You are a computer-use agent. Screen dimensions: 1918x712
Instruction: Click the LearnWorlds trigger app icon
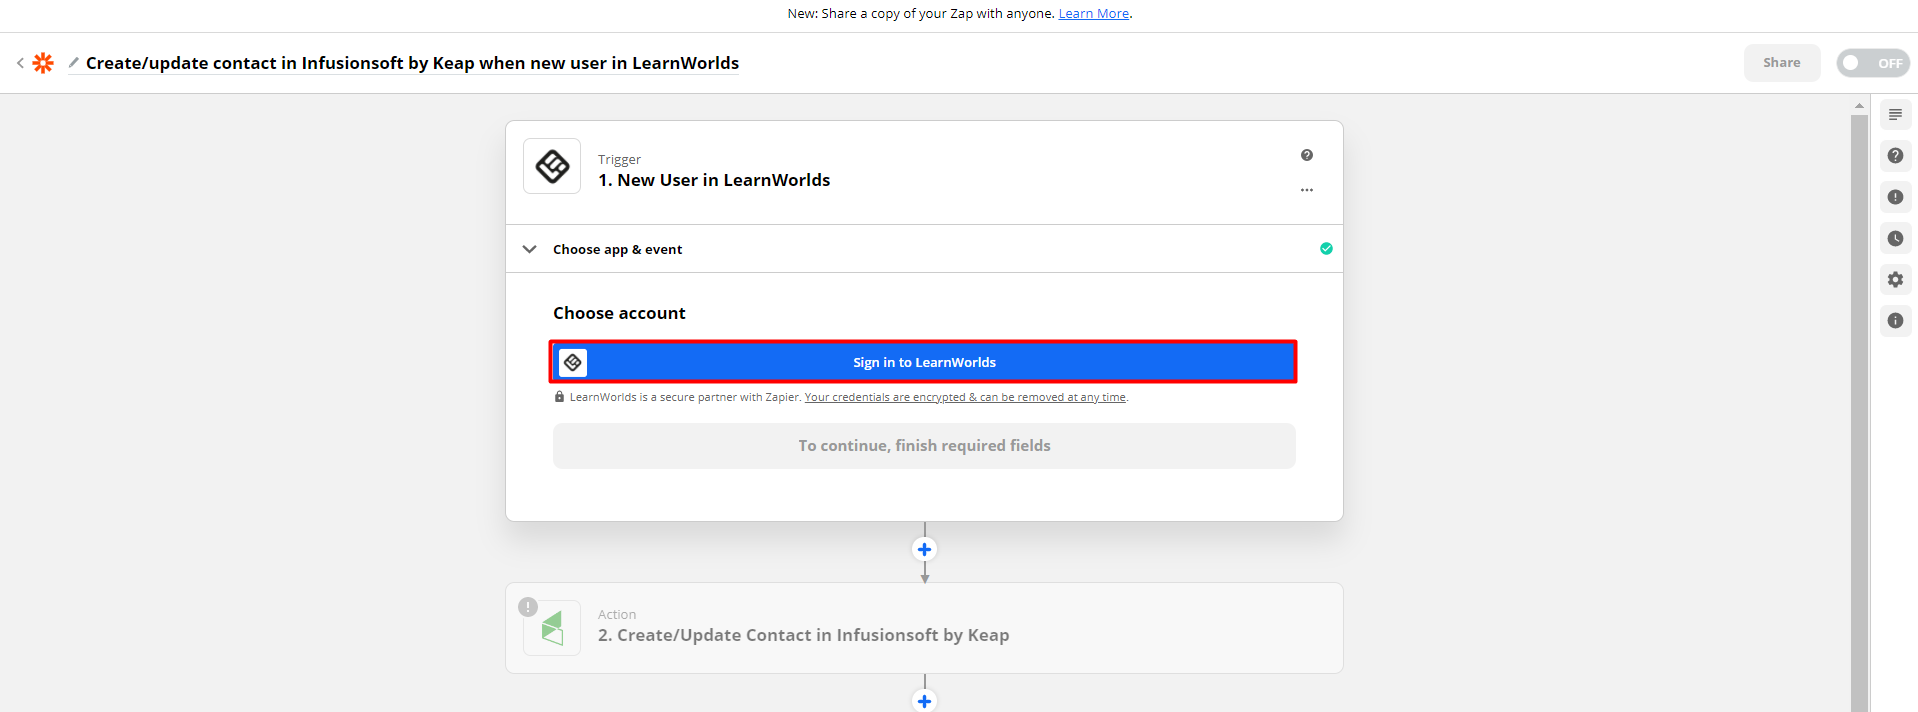pyautogui.click(x=551, y=166)
